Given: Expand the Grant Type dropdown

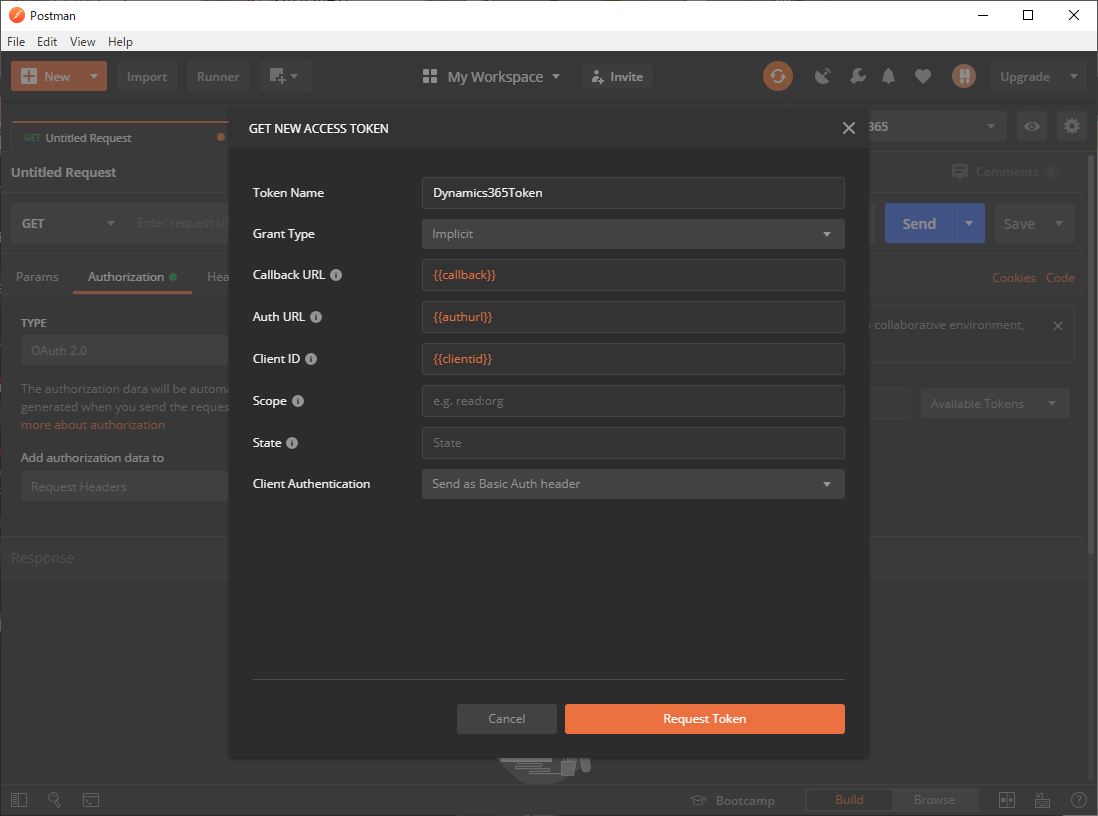Looking at the screenshot, I should (x=633, y=234).
